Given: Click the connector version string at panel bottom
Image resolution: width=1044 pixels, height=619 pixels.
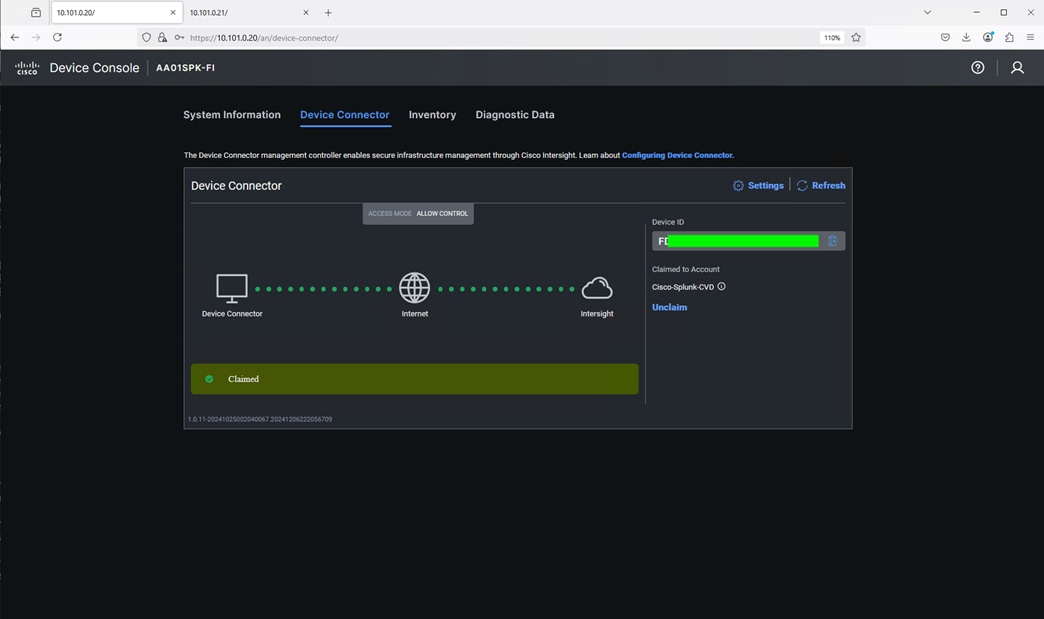Looking at the screenshot, I should point(260,419).
